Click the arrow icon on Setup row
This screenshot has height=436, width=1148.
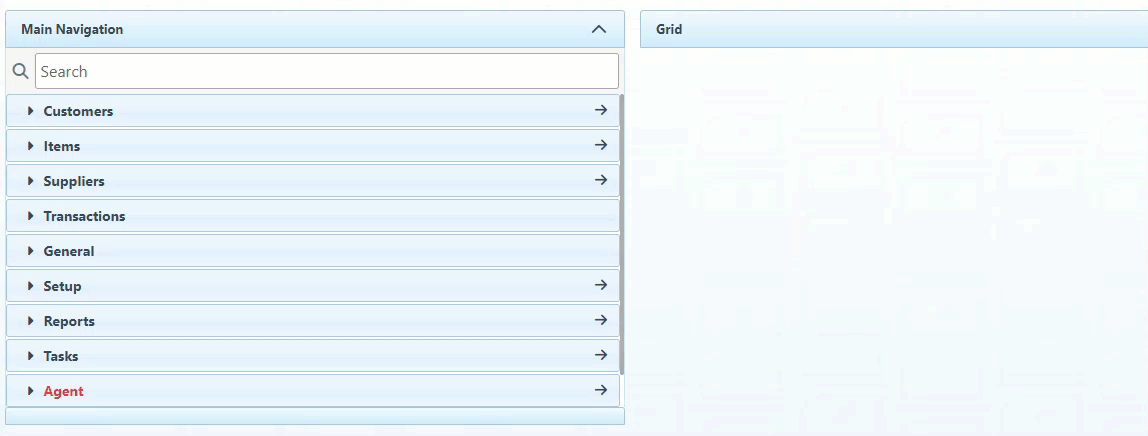click(601, 285)
